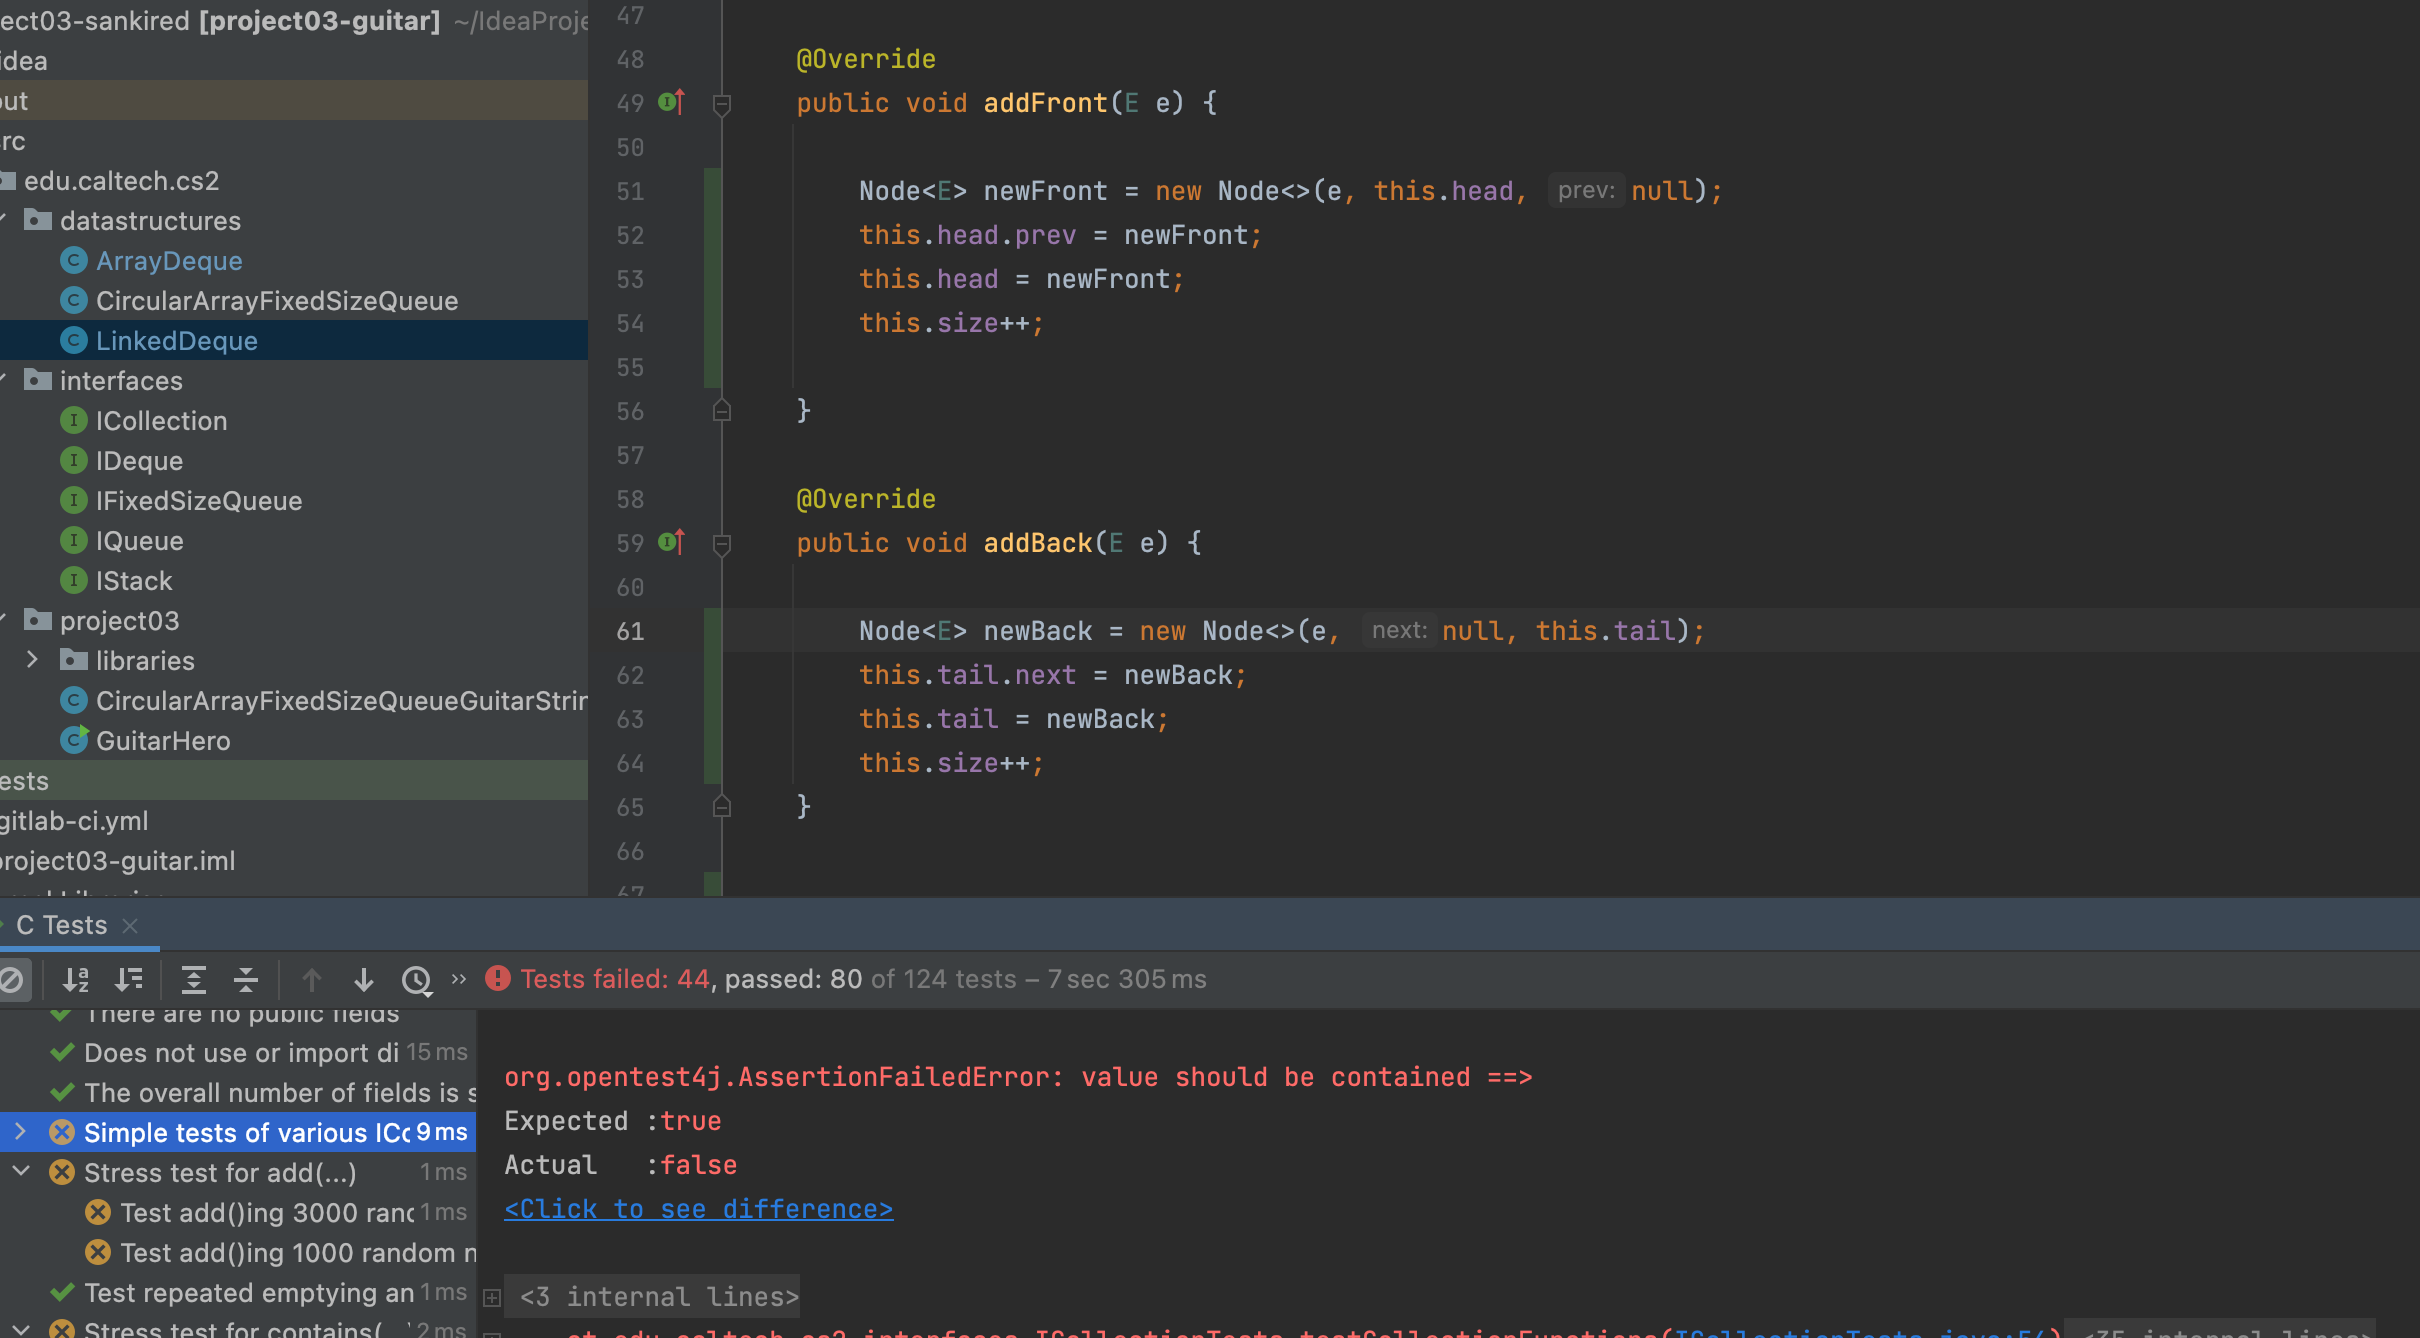
Task: Expand the libraries folder in project tree
Action: tap(32, 660)
